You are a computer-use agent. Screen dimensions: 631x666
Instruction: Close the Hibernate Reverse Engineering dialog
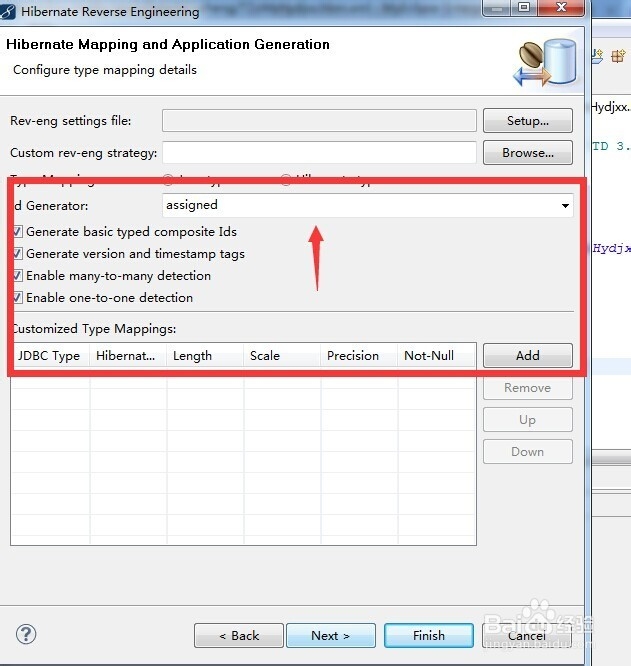pyautogui.click(x=561, y=8)
